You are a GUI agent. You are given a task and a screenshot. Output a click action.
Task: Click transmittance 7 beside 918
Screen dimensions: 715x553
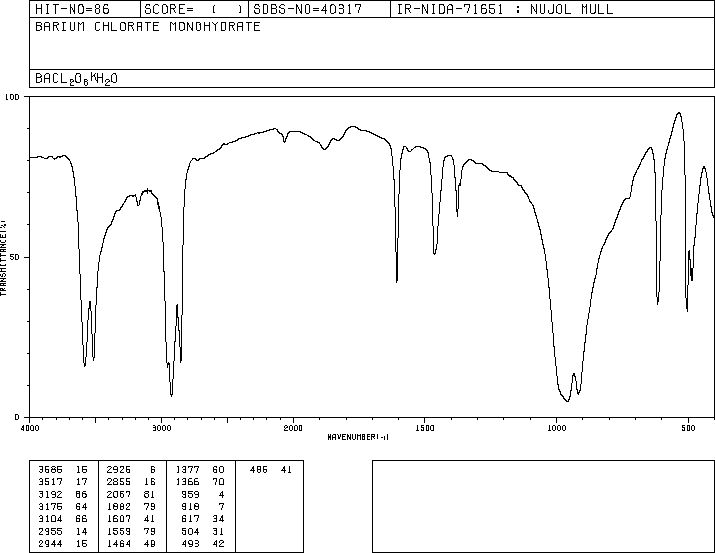222,506
